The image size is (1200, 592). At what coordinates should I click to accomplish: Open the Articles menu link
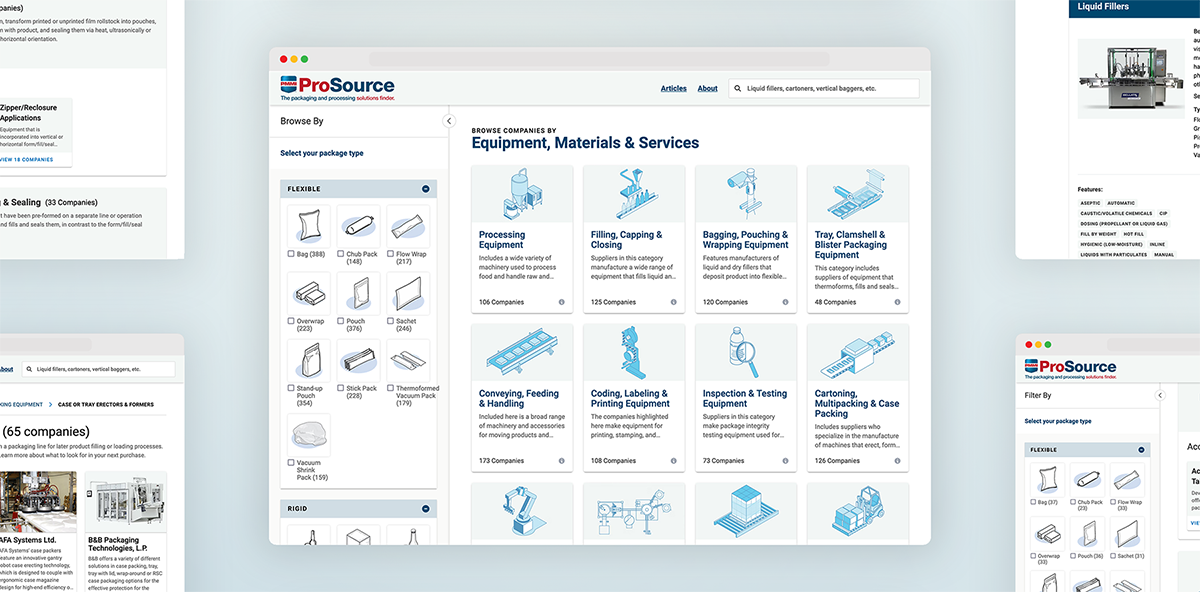pos(673,89)
